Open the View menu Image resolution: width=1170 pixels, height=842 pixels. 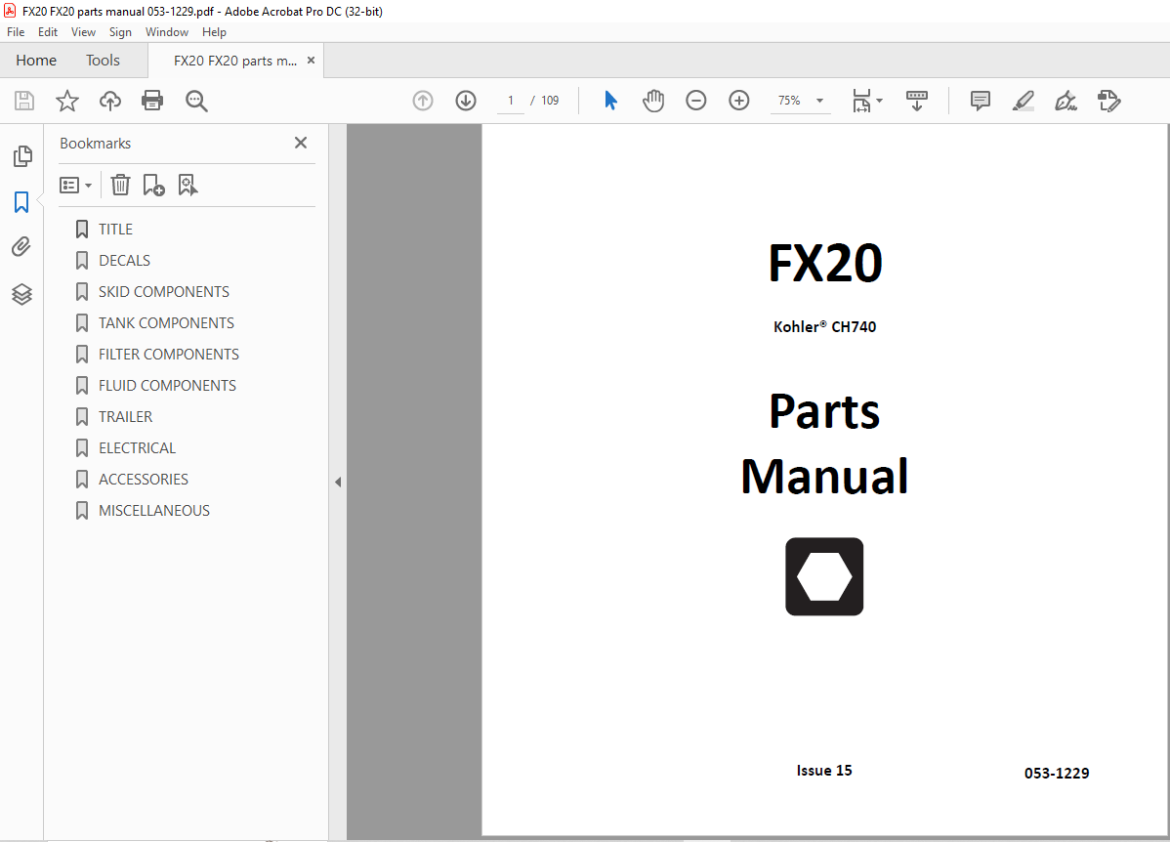(83, 32)
